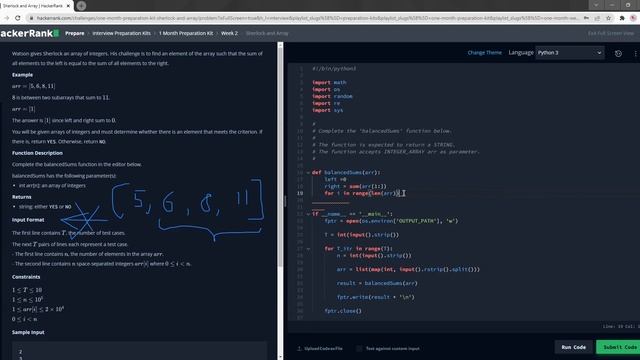Click the 'Returns' heading

point(22,197)
